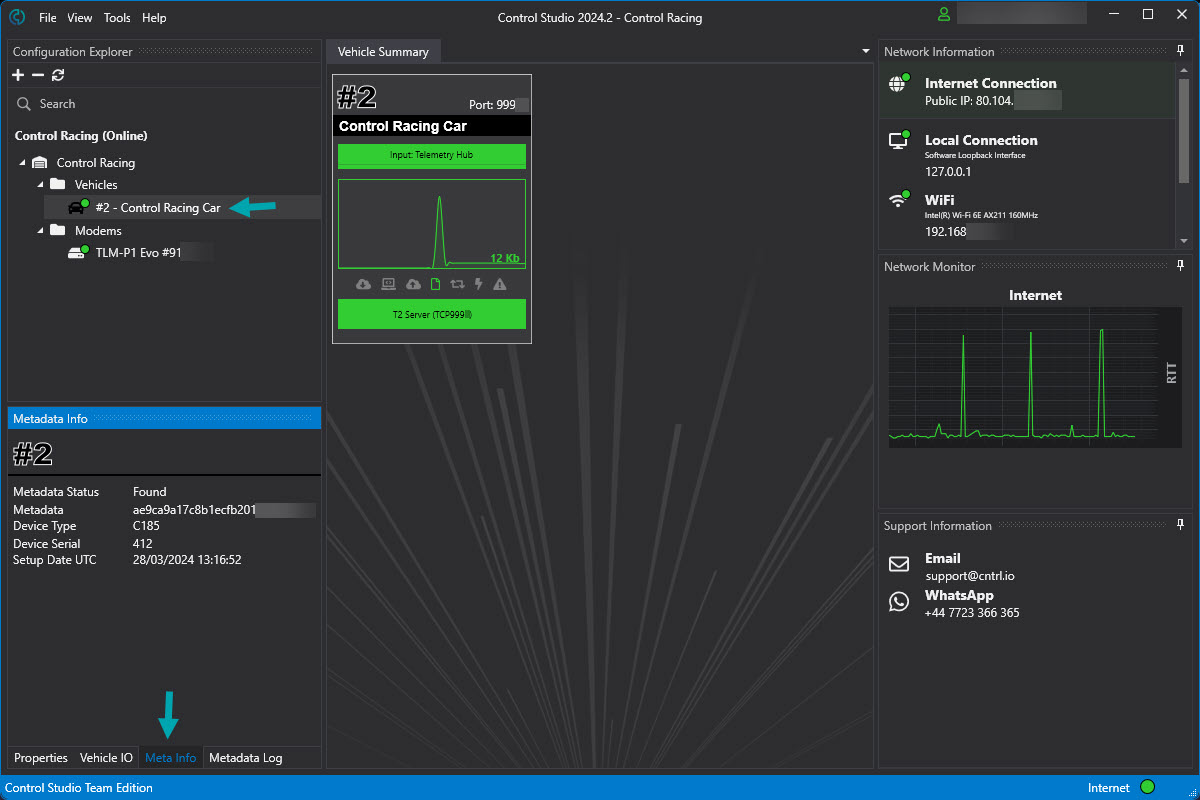
Task: Collapse the Vehicles folder node
Action: point(40,184)
